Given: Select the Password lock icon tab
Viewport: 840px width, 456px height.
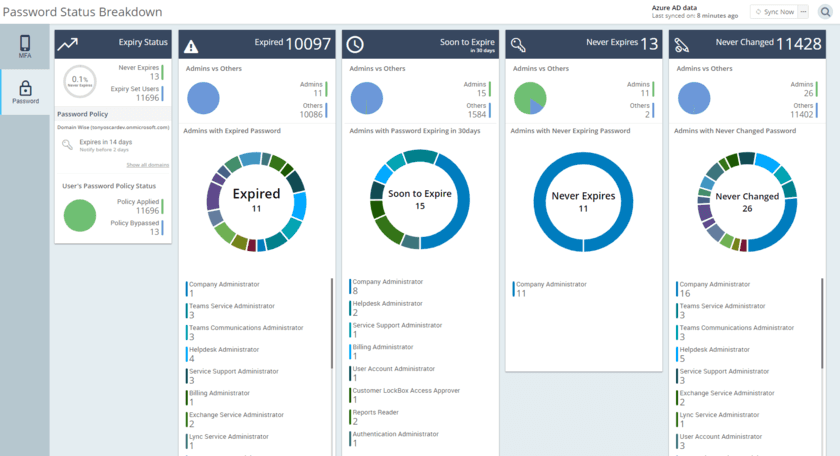Looking at the screenshot, I should (25, 92).
